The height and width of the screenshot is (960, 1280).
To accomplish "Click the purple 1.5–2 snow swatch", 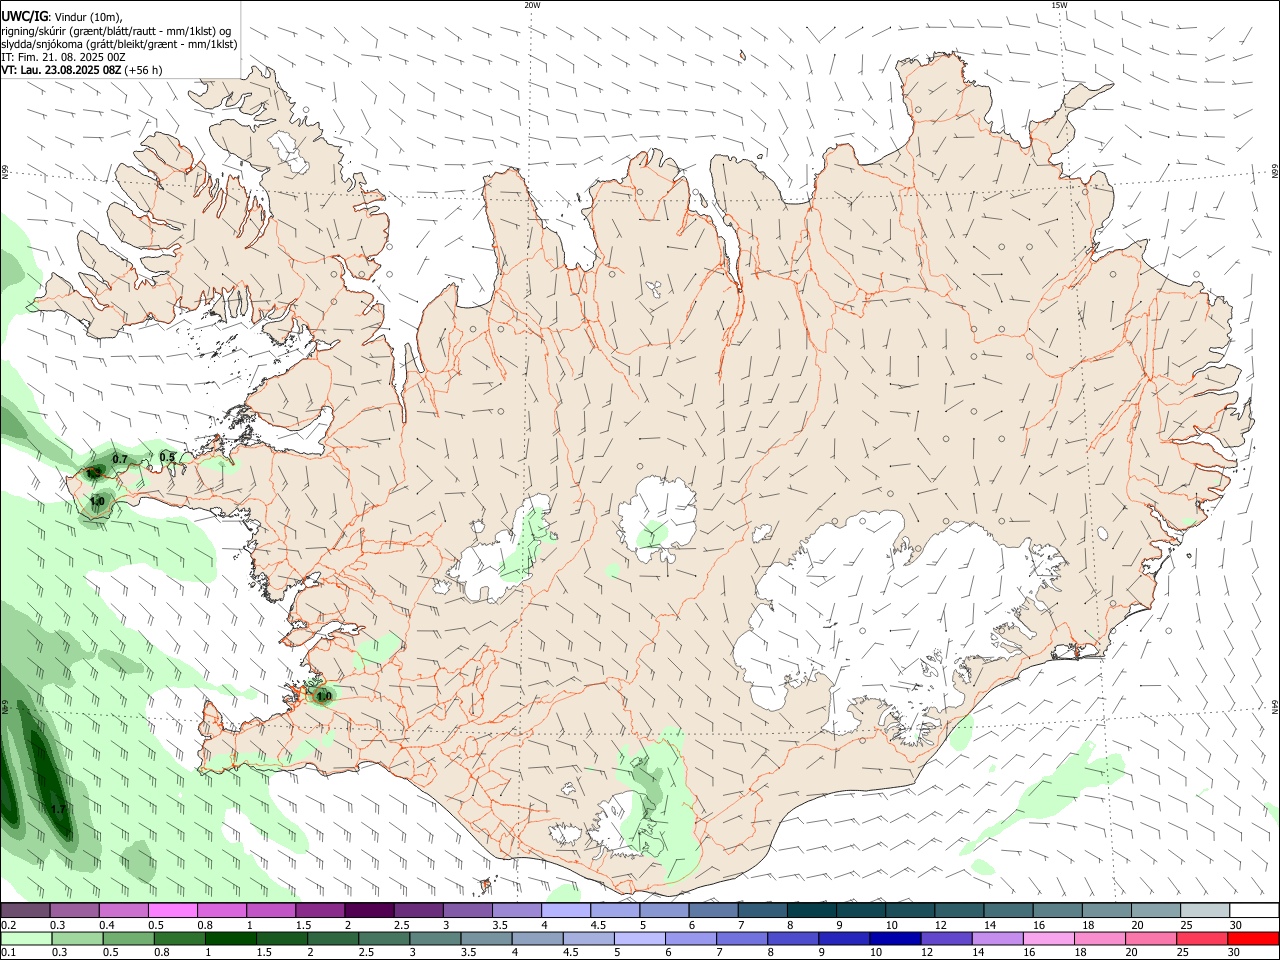I will (x=320, y=911).
